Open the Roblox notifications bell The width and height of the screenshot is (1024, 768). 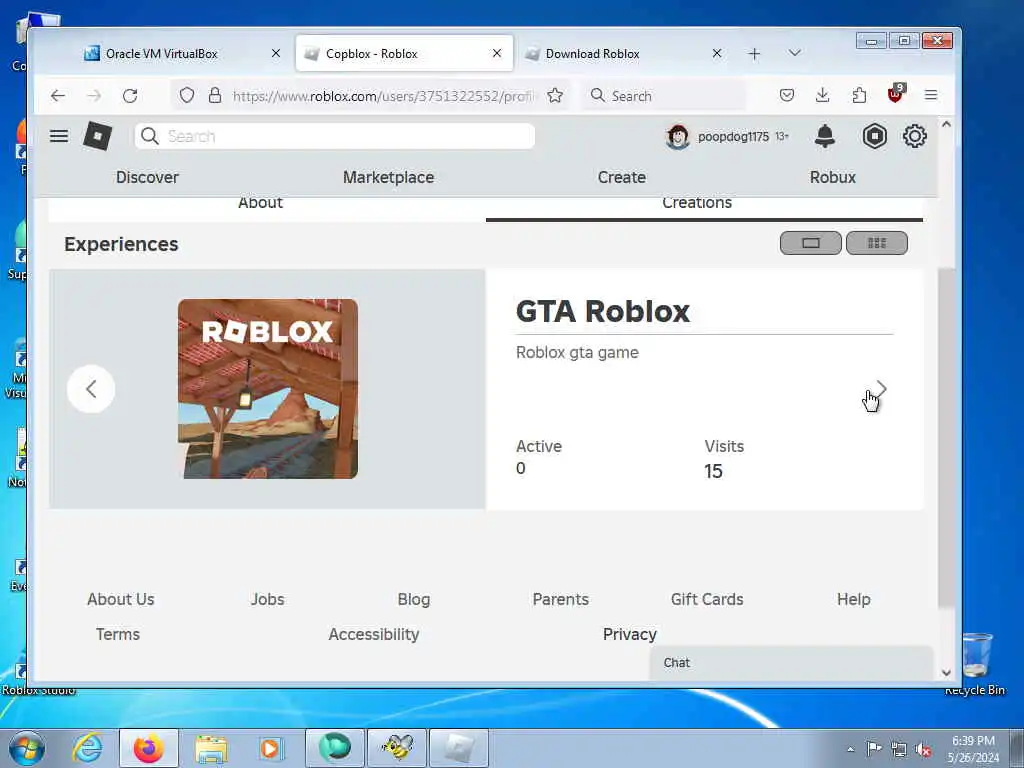point(825,136)
